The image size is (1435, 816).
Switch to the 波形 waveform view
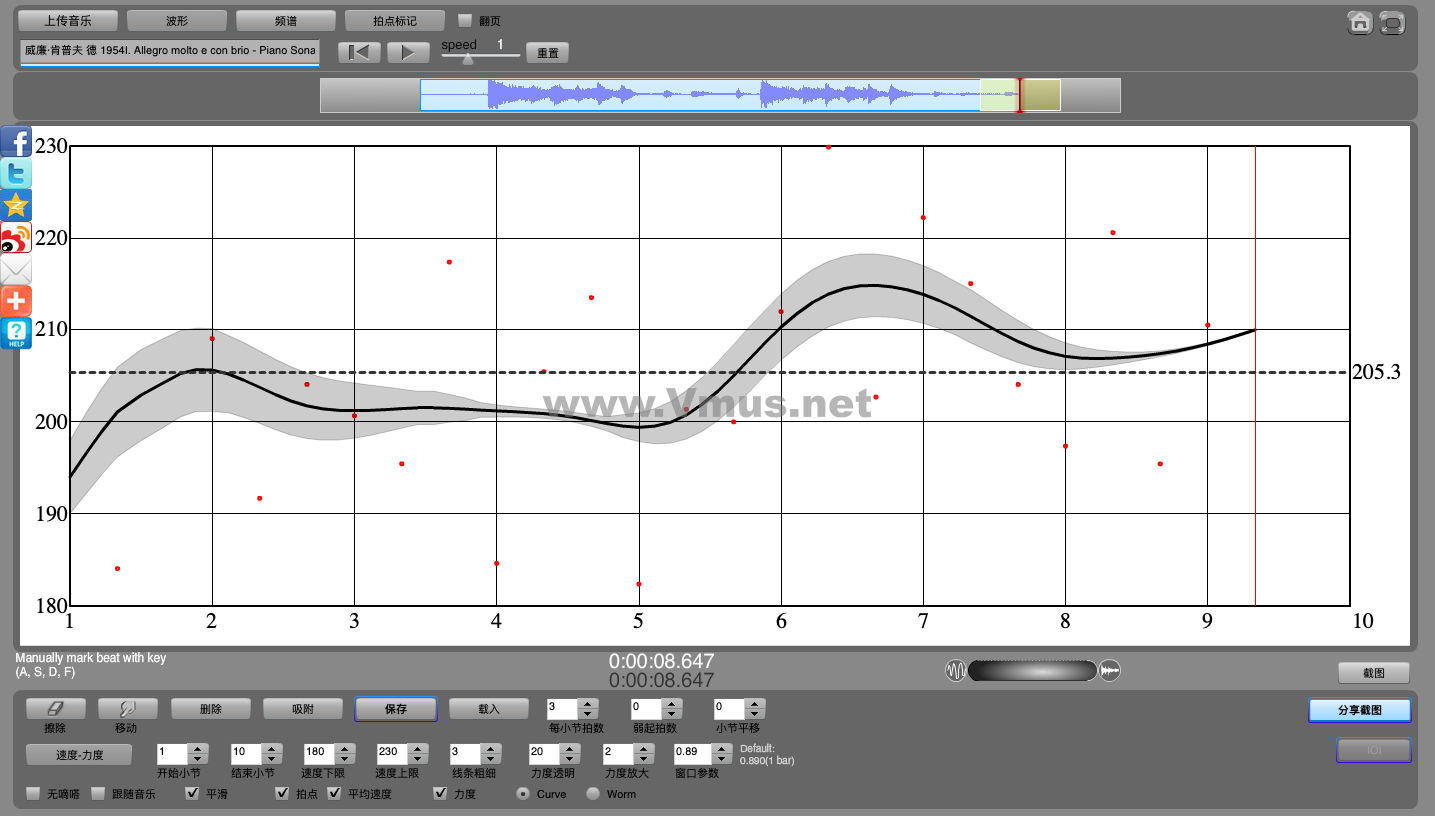(176, 20)
